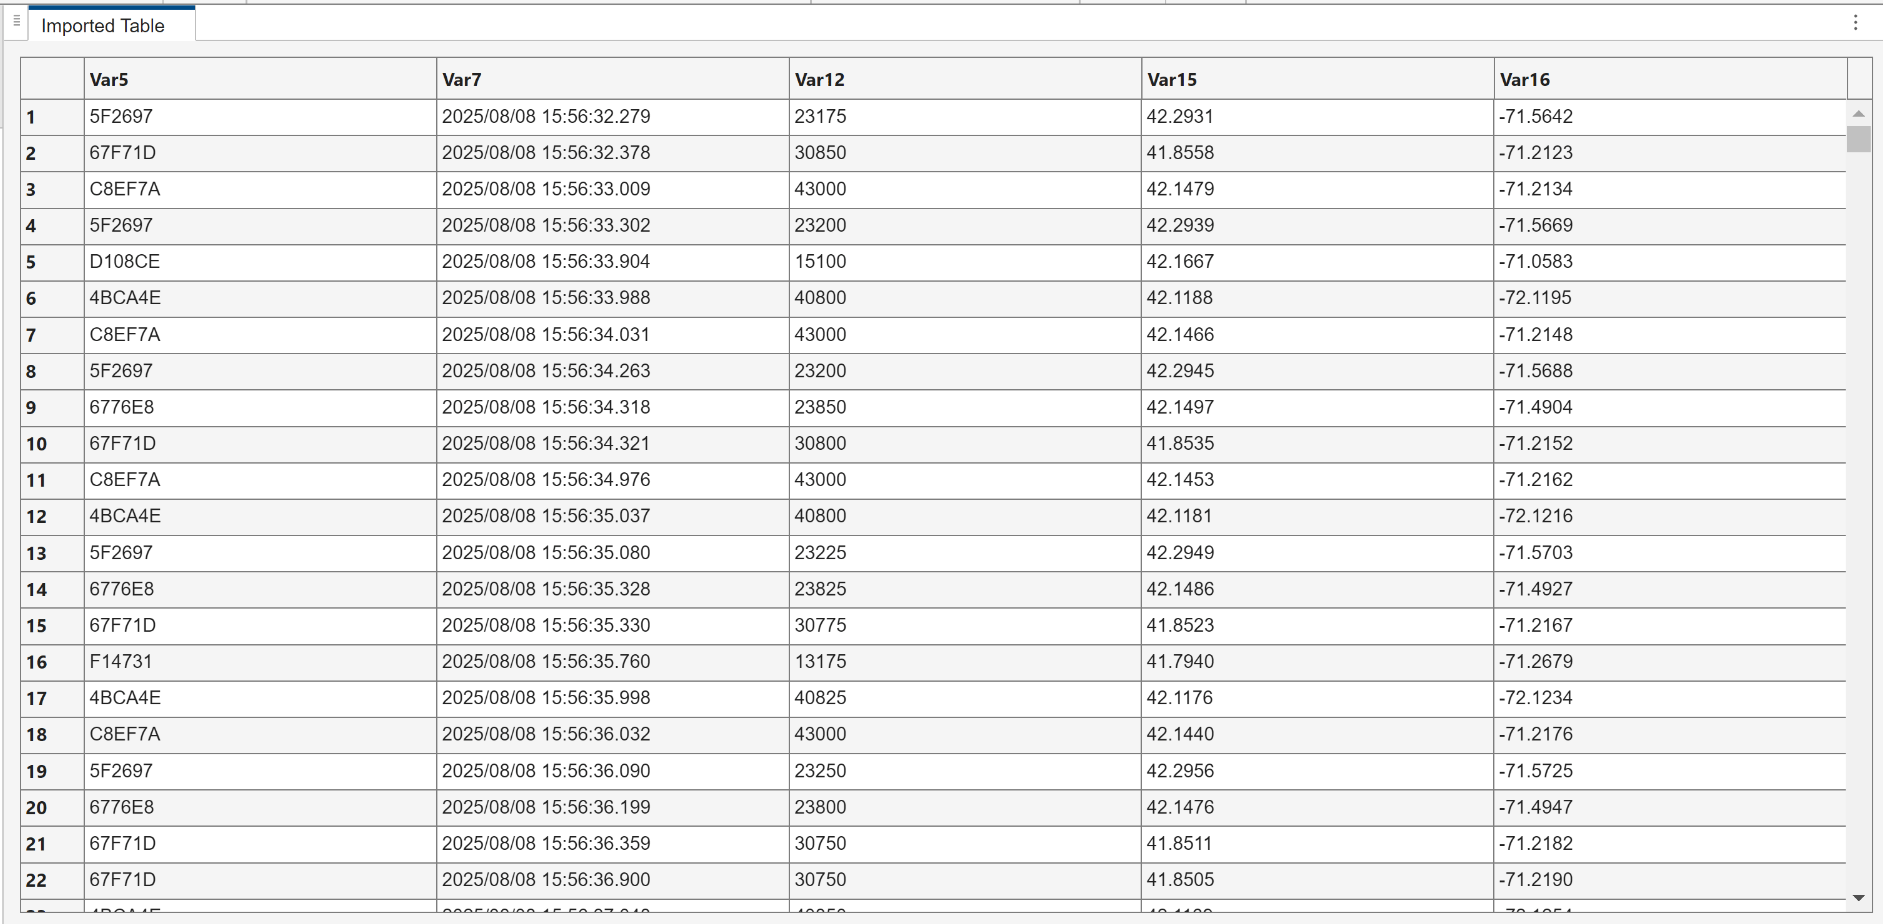
Task: Click the Var16 column header
Action: coord(1669,79)
